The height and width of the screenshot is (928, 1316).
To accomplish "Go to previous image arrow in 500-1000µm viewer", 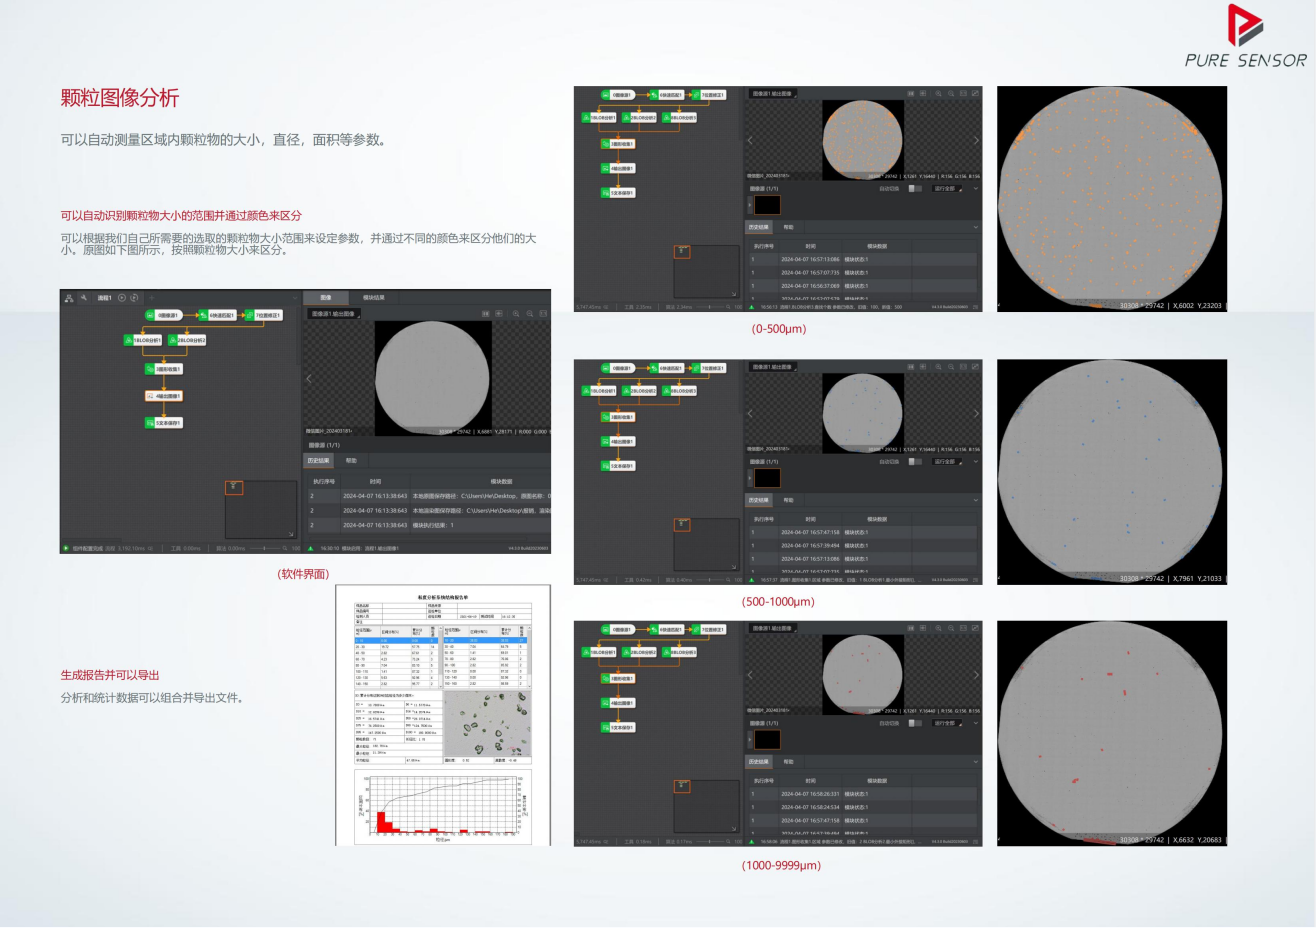I will [x=750, y=413].
